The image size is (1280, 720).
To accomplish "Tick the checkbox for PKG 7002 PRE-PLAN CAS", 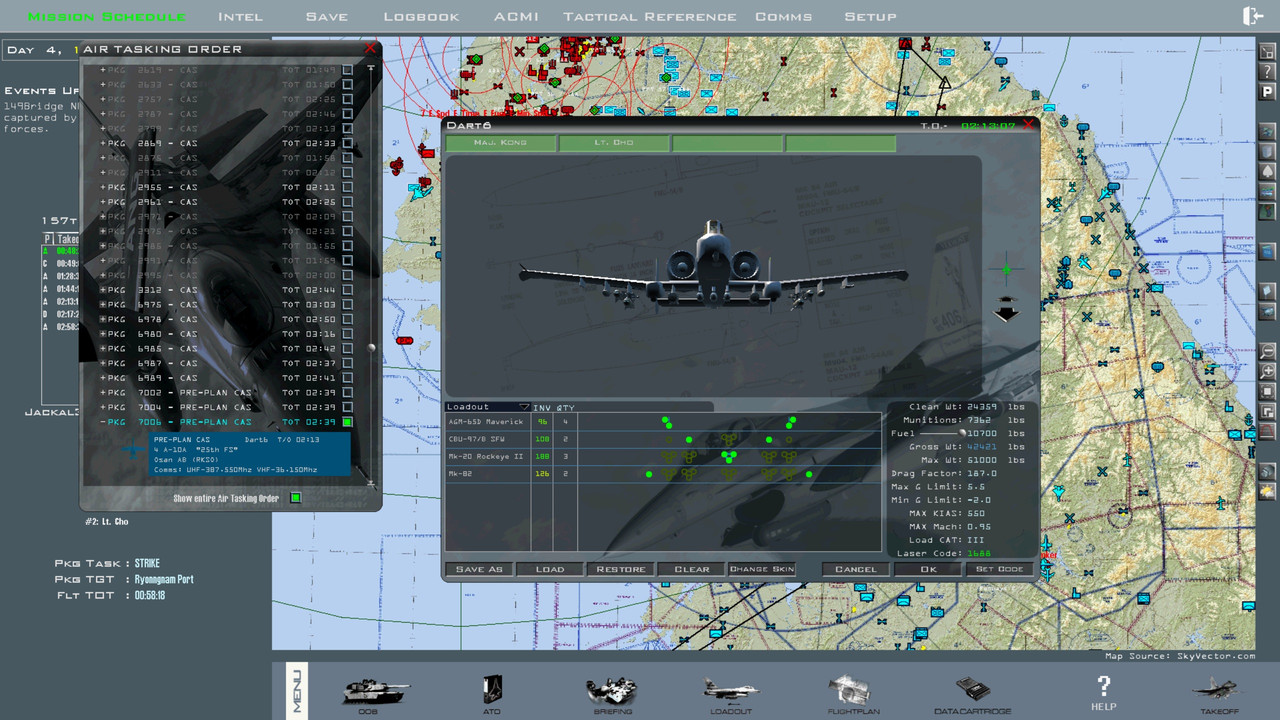I will click(x=347, y=393).
